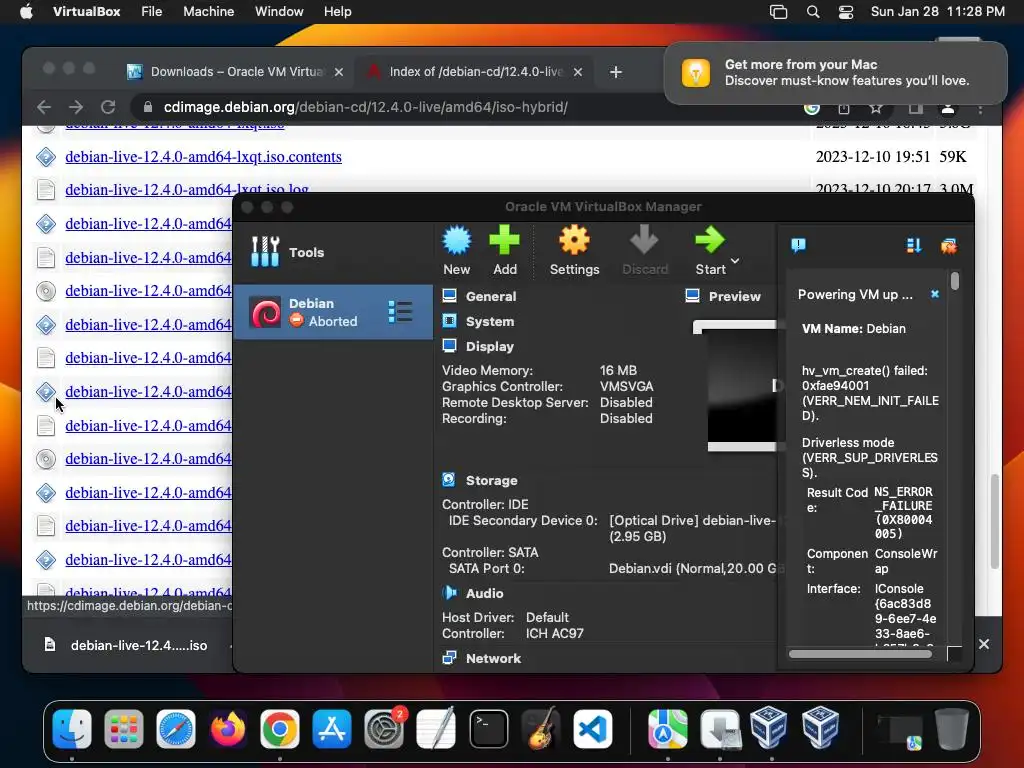Close the Downloads Oracle VM tab

[x=338, y=72]
